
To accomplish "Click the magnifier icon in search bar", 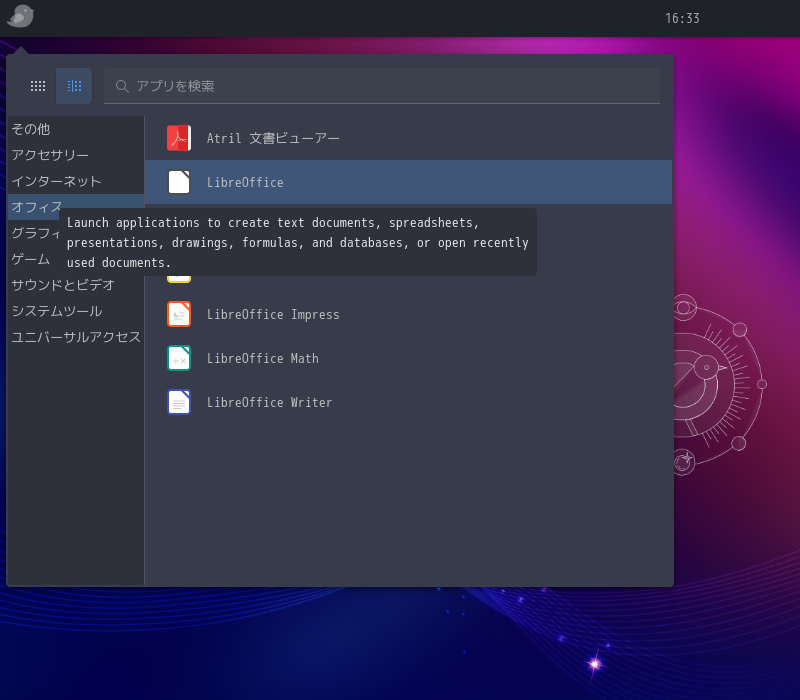I will (x=122, y=86).
